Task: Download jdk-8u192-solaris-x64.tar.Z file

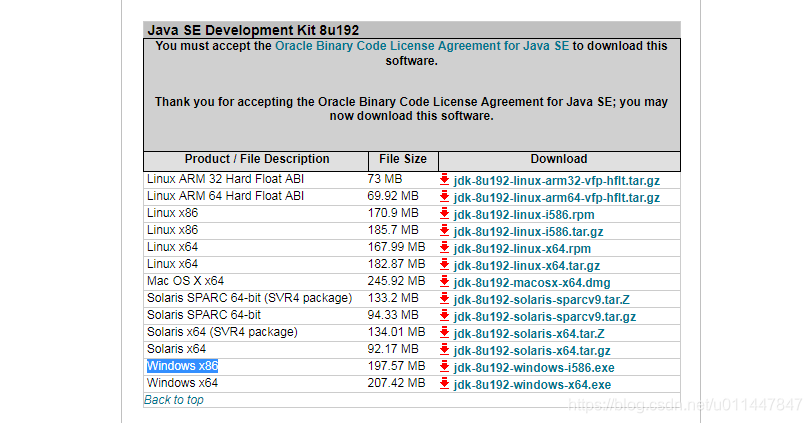Action: [529, 334]
